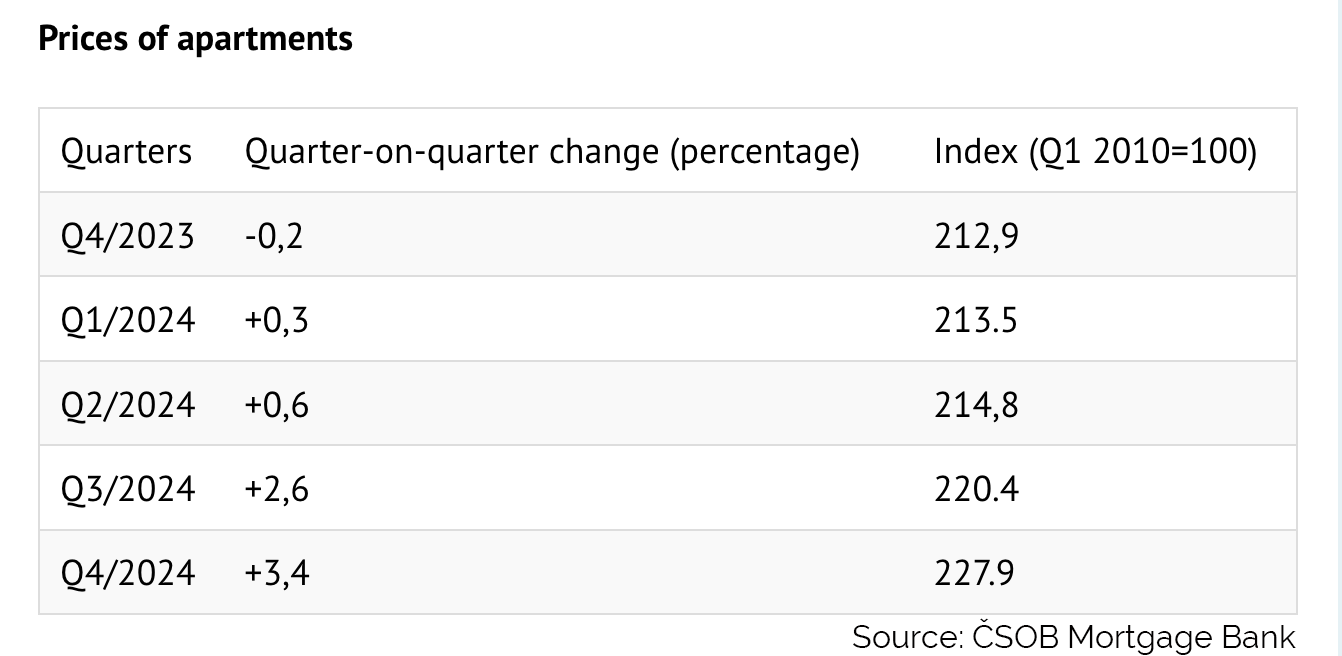Click the +2,6 change value
Screen dimensions: 1342x656
coord(276,489)
